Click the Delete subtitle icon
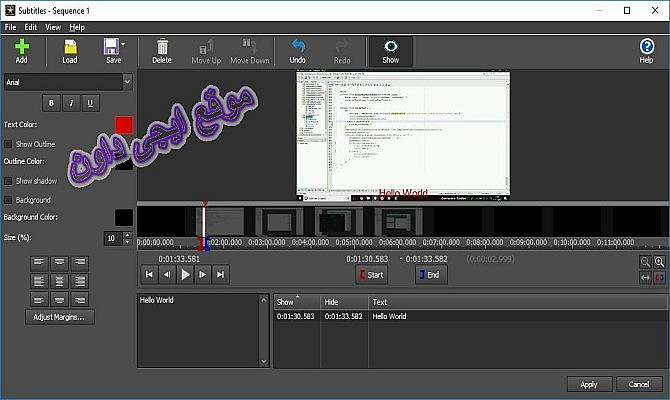 (162, 46)
